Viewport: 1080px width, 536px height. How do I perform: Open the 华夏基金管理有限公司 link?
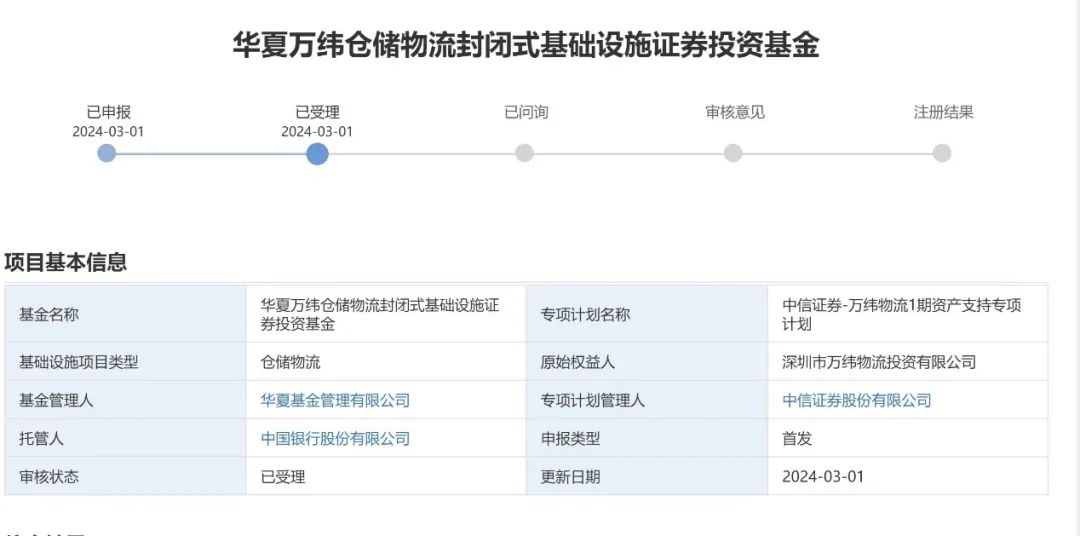pyautogui.click(x=335, y=400)
